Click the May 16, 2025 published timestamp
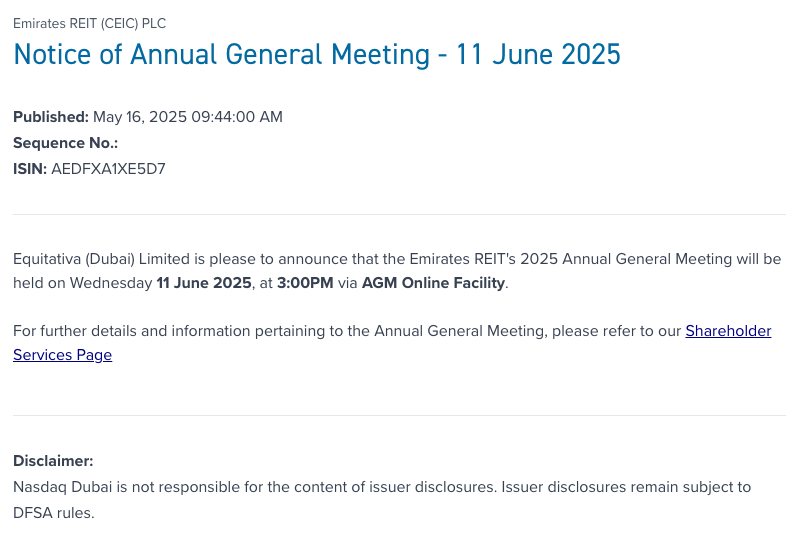 click(188, 117)
